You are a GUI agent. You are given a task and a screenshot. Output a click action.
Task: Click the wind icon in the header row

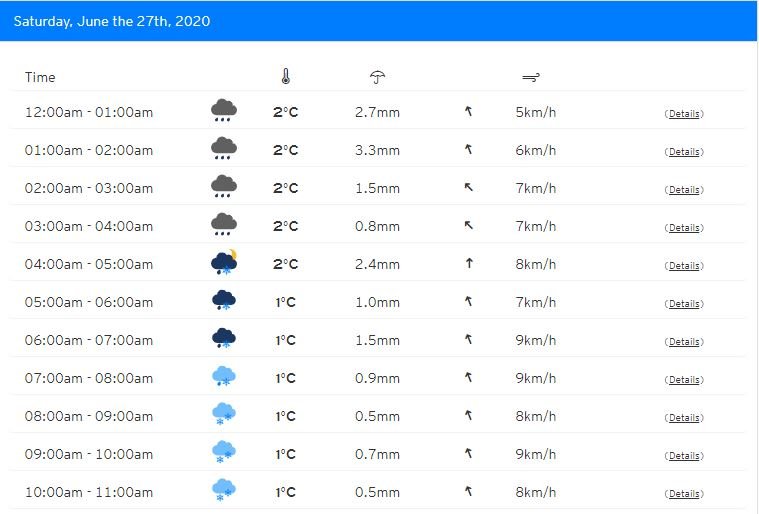pos(531,77)
